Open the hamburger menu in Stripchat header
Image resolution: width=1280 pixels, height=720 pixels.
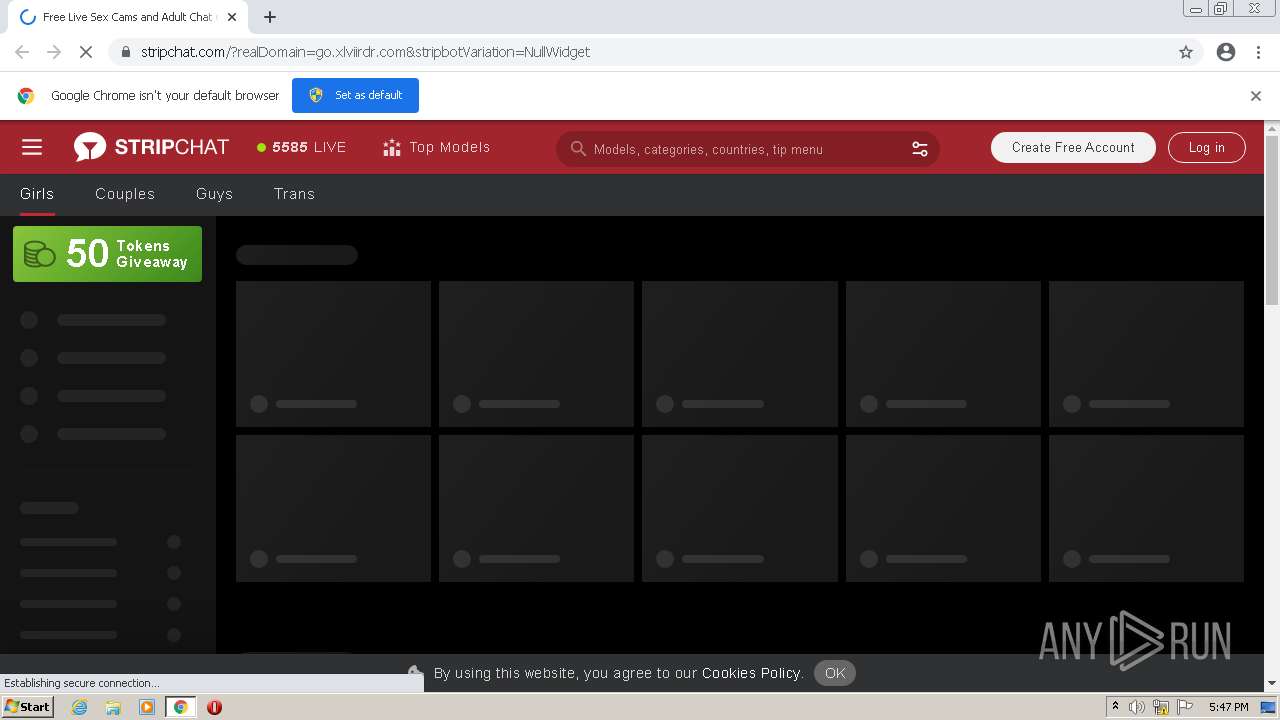click(32, 147)
